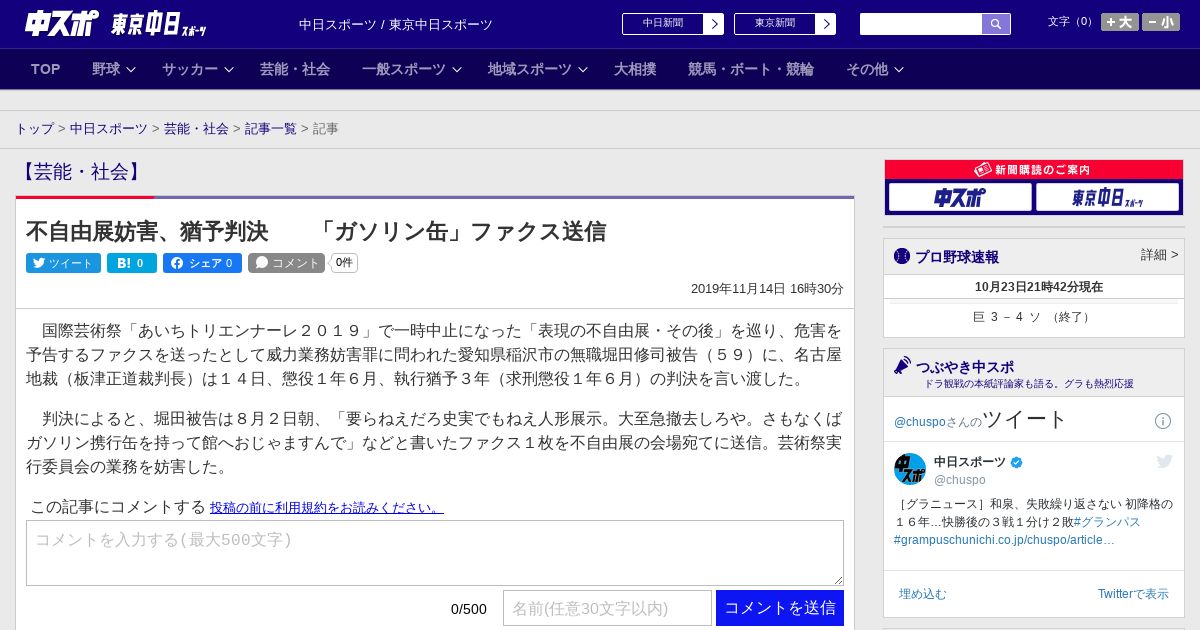
Task: Open the 中日新聞 link button
Action: [x=663, y=23]
